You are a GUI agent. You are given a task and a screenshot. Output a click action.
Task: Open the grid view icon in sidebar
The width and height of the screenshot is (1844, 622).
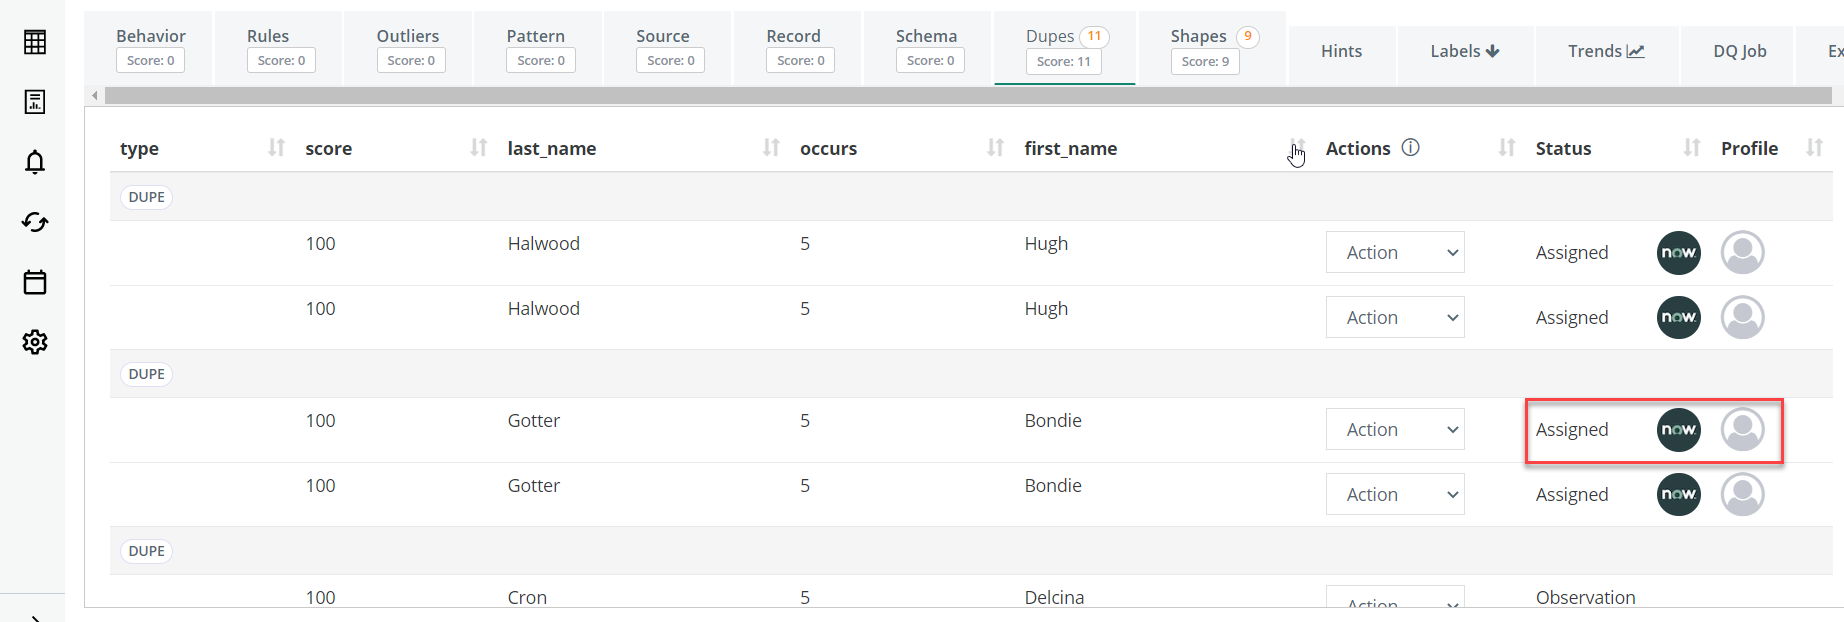(35, 42)
